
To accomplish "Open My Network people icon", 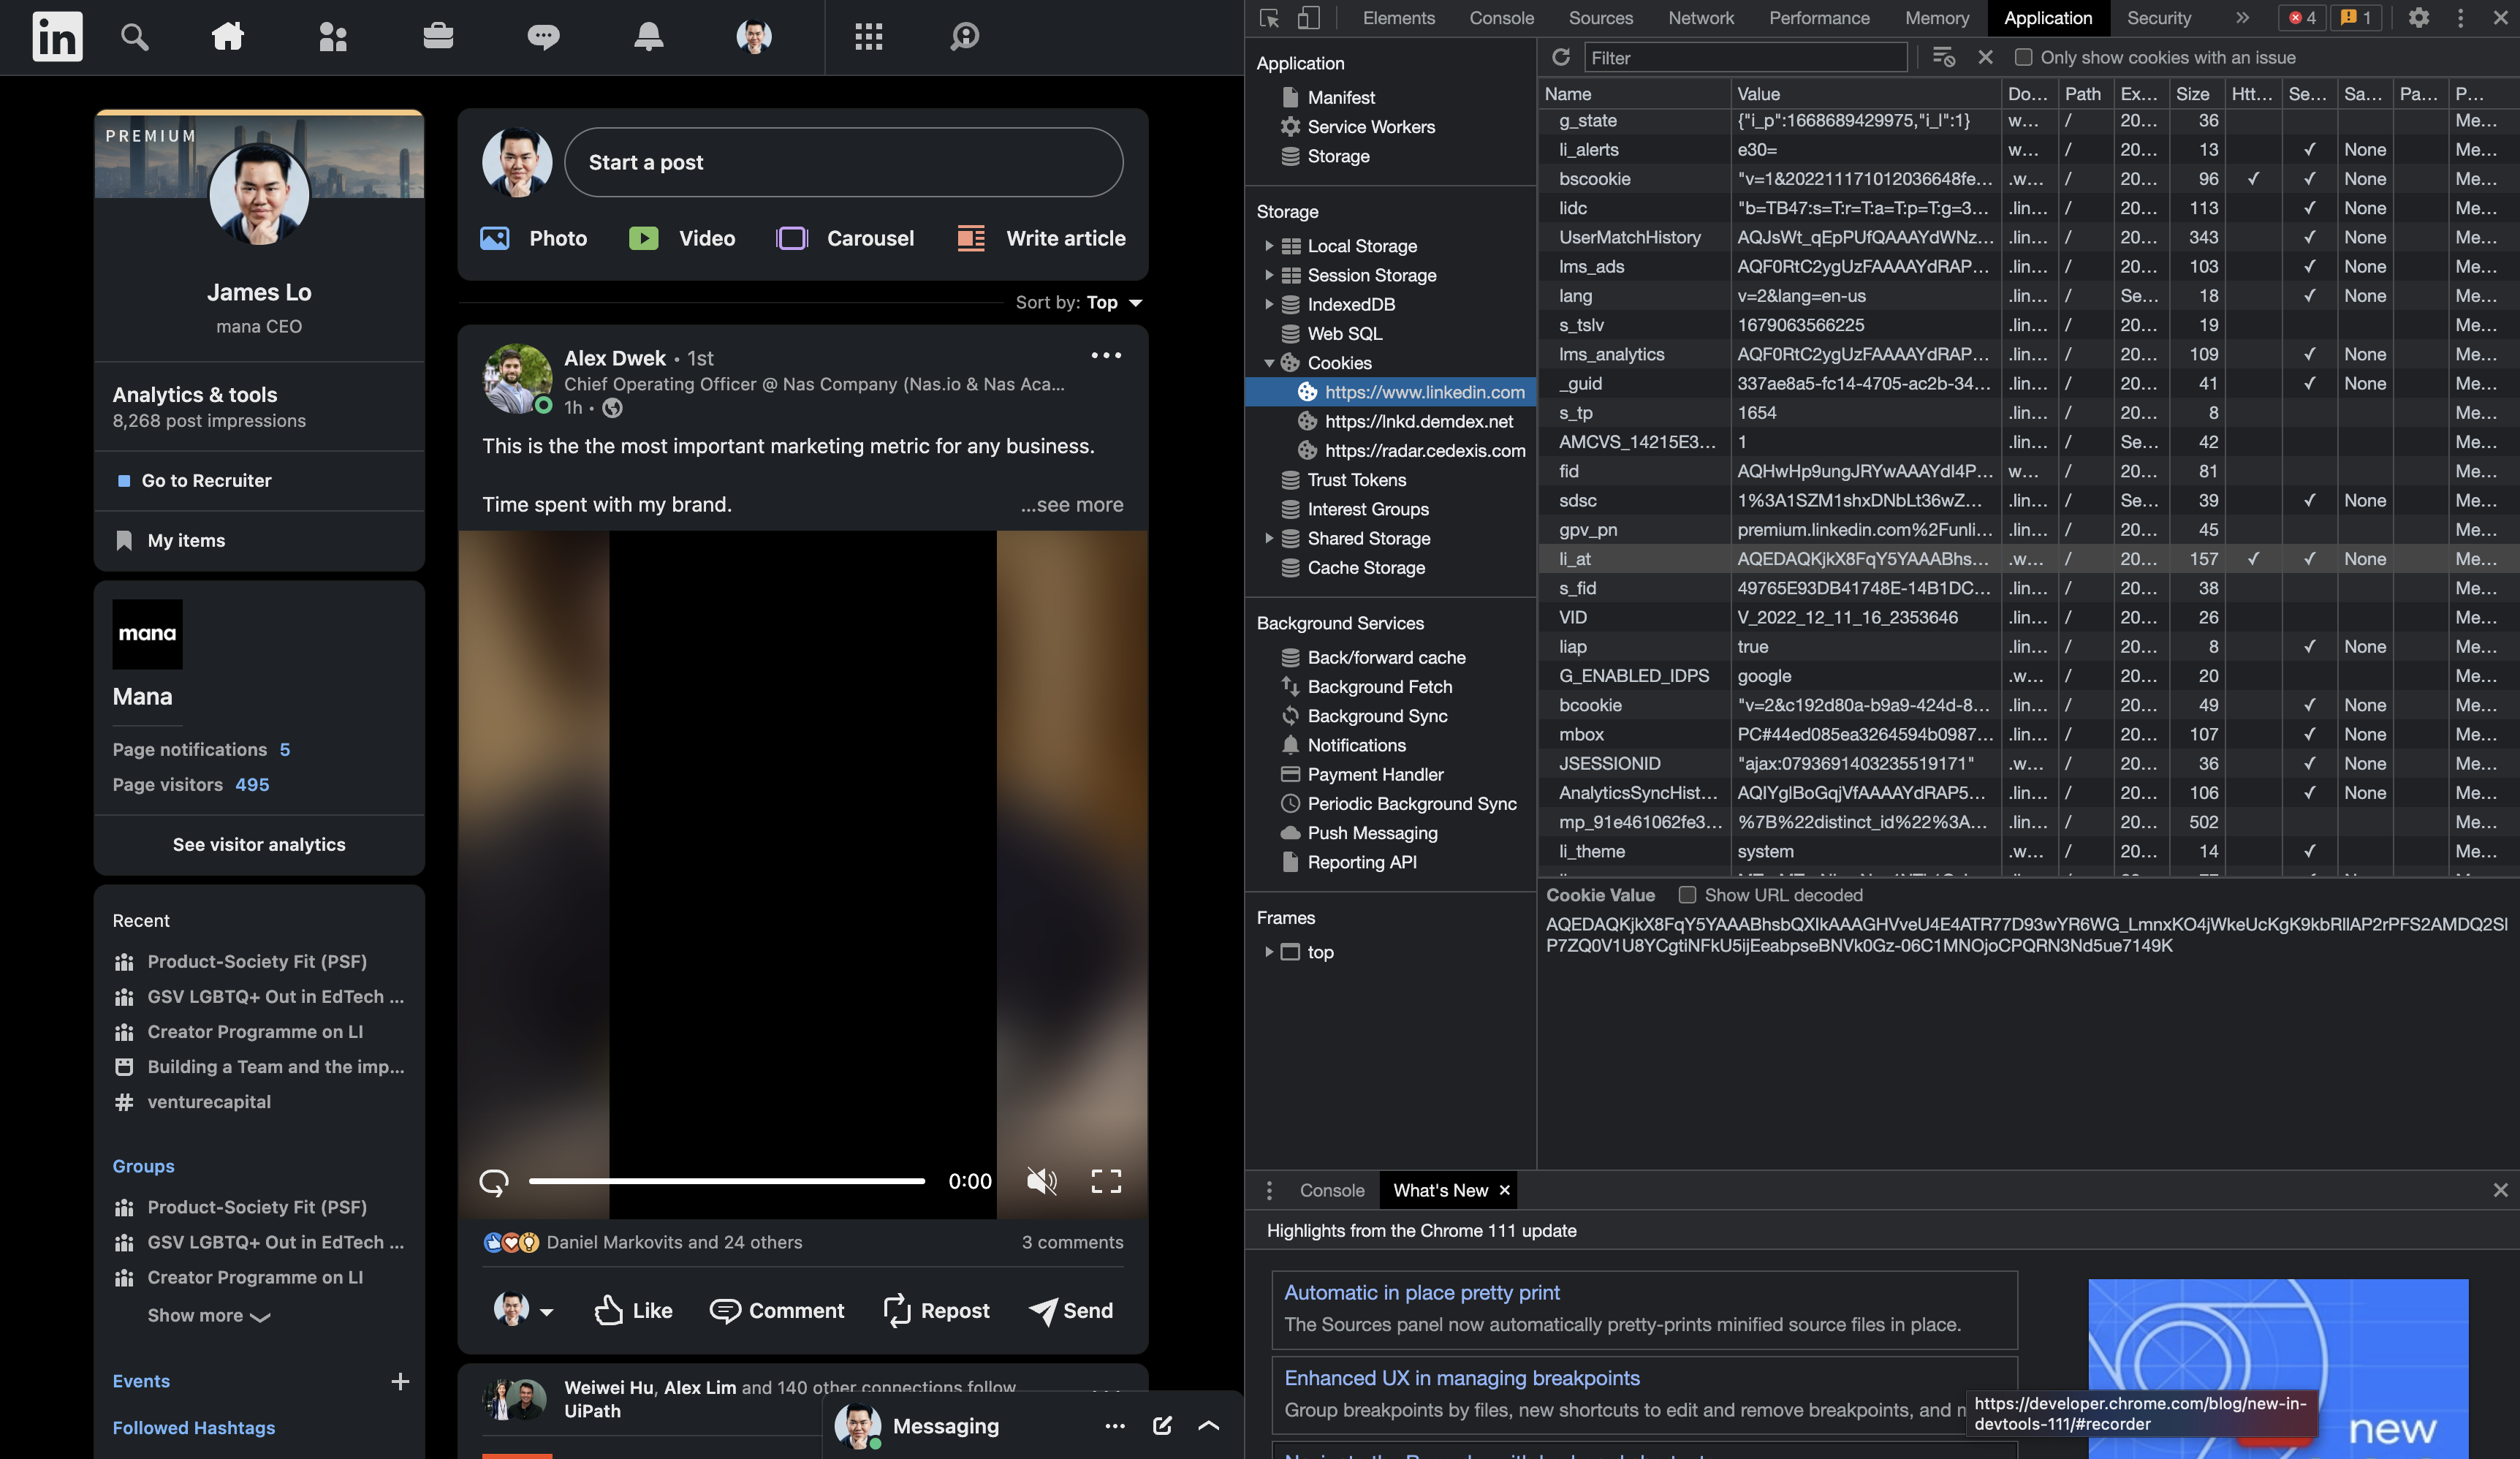I will pyautogui.click(x=333, y=37).
